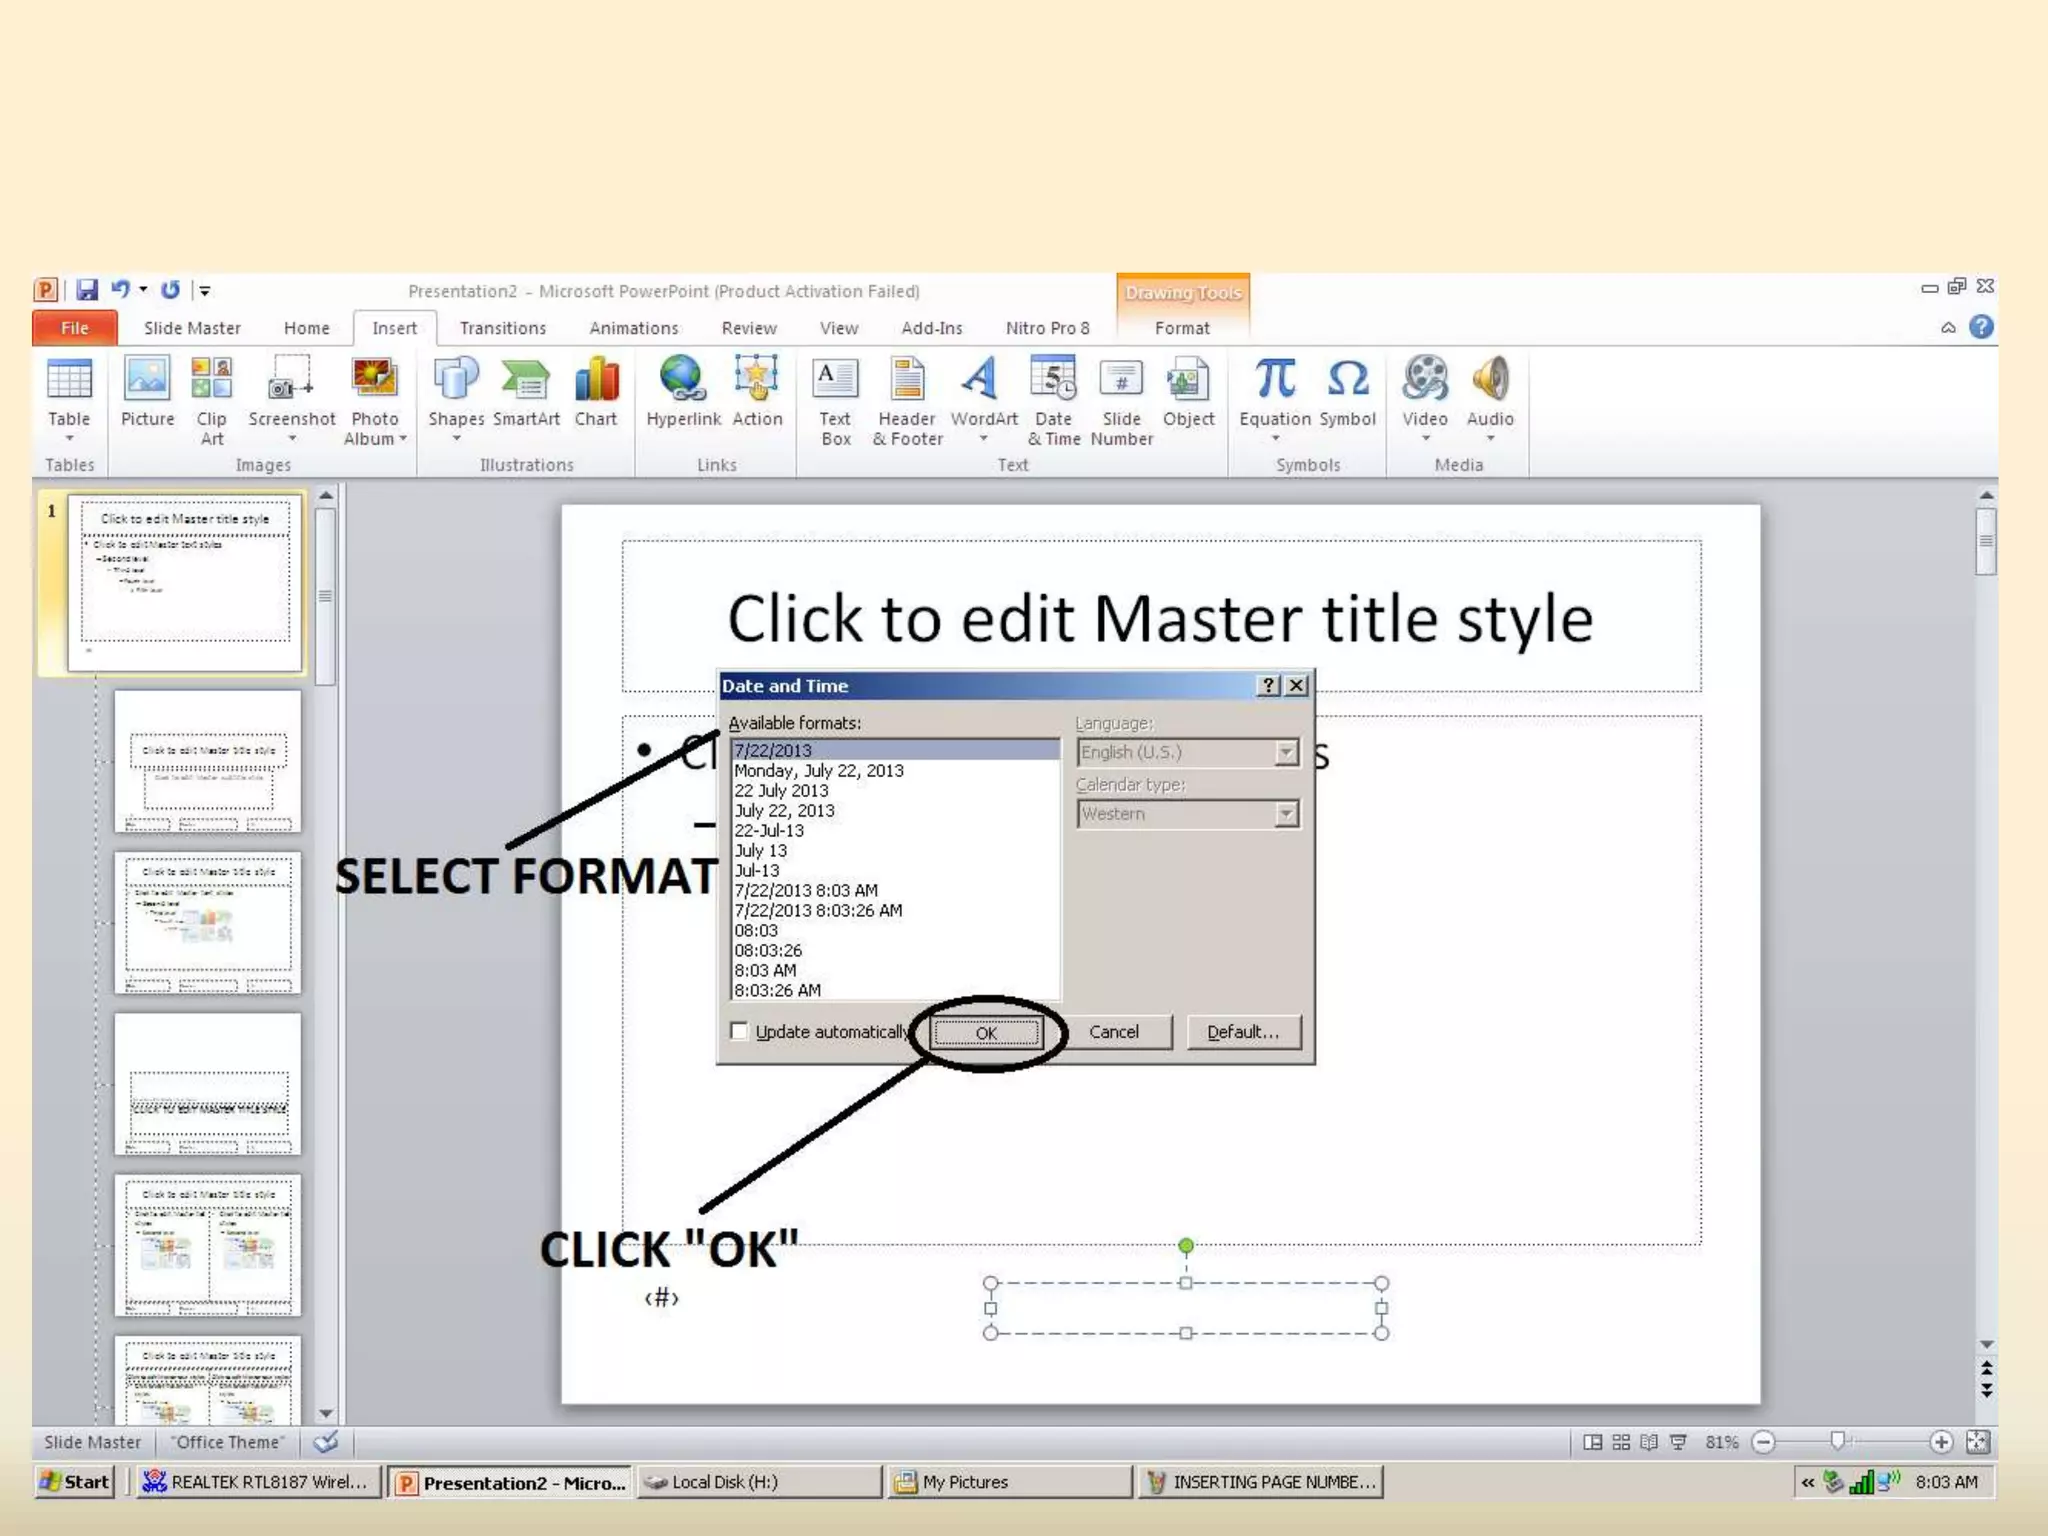Expand the Language dropdown
Viewport: 2048px width, 1536px height.
point(1286,752)
